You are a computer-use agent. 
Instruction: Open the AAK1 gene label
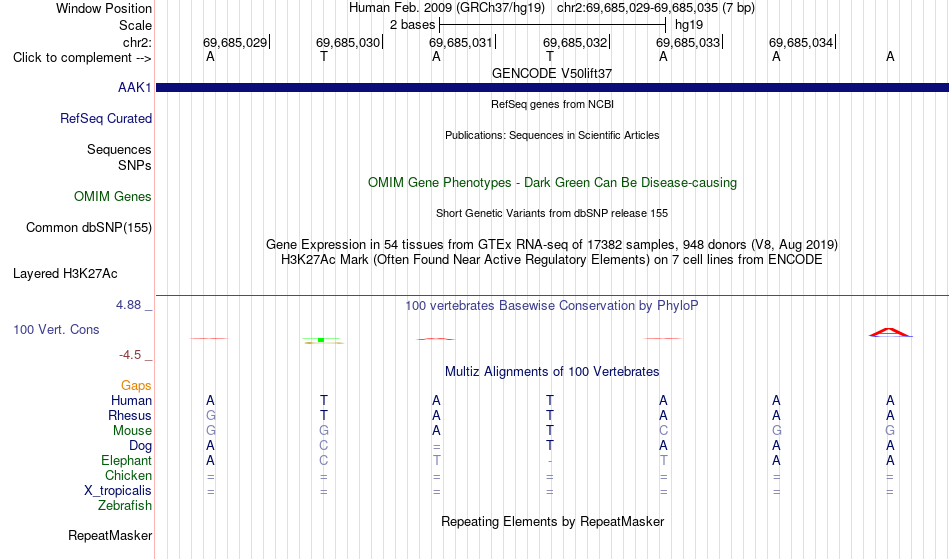click(135, 88)
